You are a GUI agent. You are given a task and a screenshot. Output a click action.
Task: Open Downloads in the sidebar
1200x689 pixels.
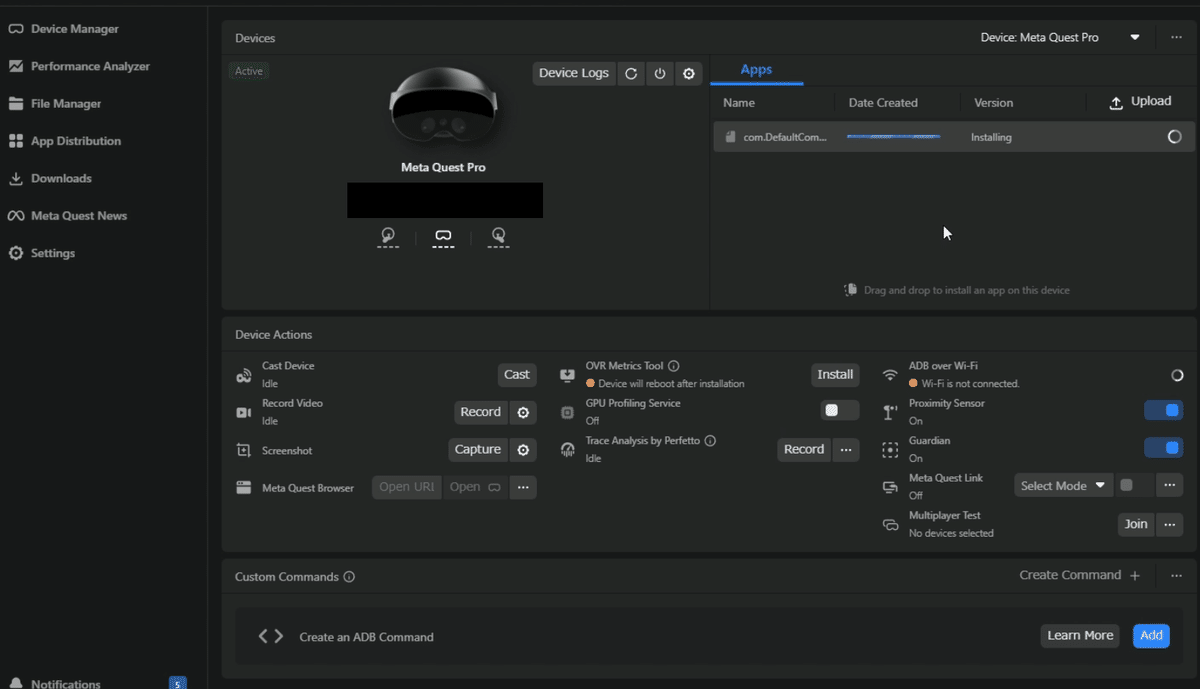[x=50, y=178]
